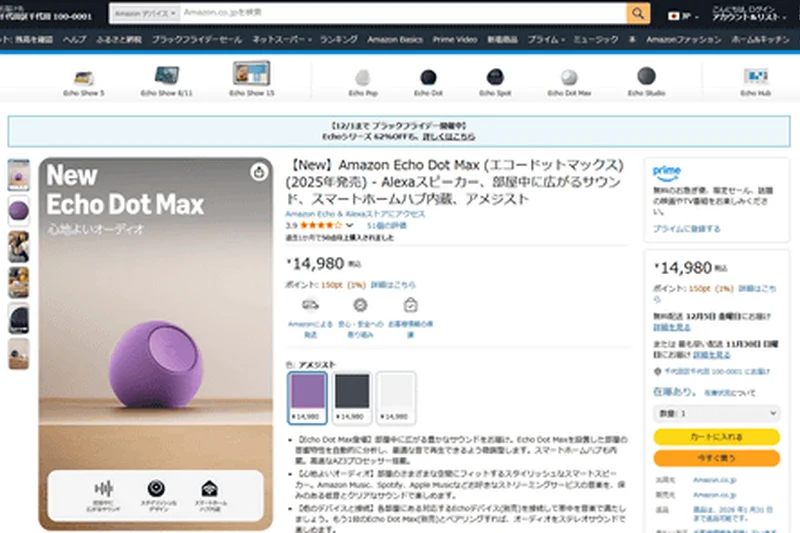Visit the Amazon Echo & Alexa store link
800x533 pixels.
tap(355, 214)
